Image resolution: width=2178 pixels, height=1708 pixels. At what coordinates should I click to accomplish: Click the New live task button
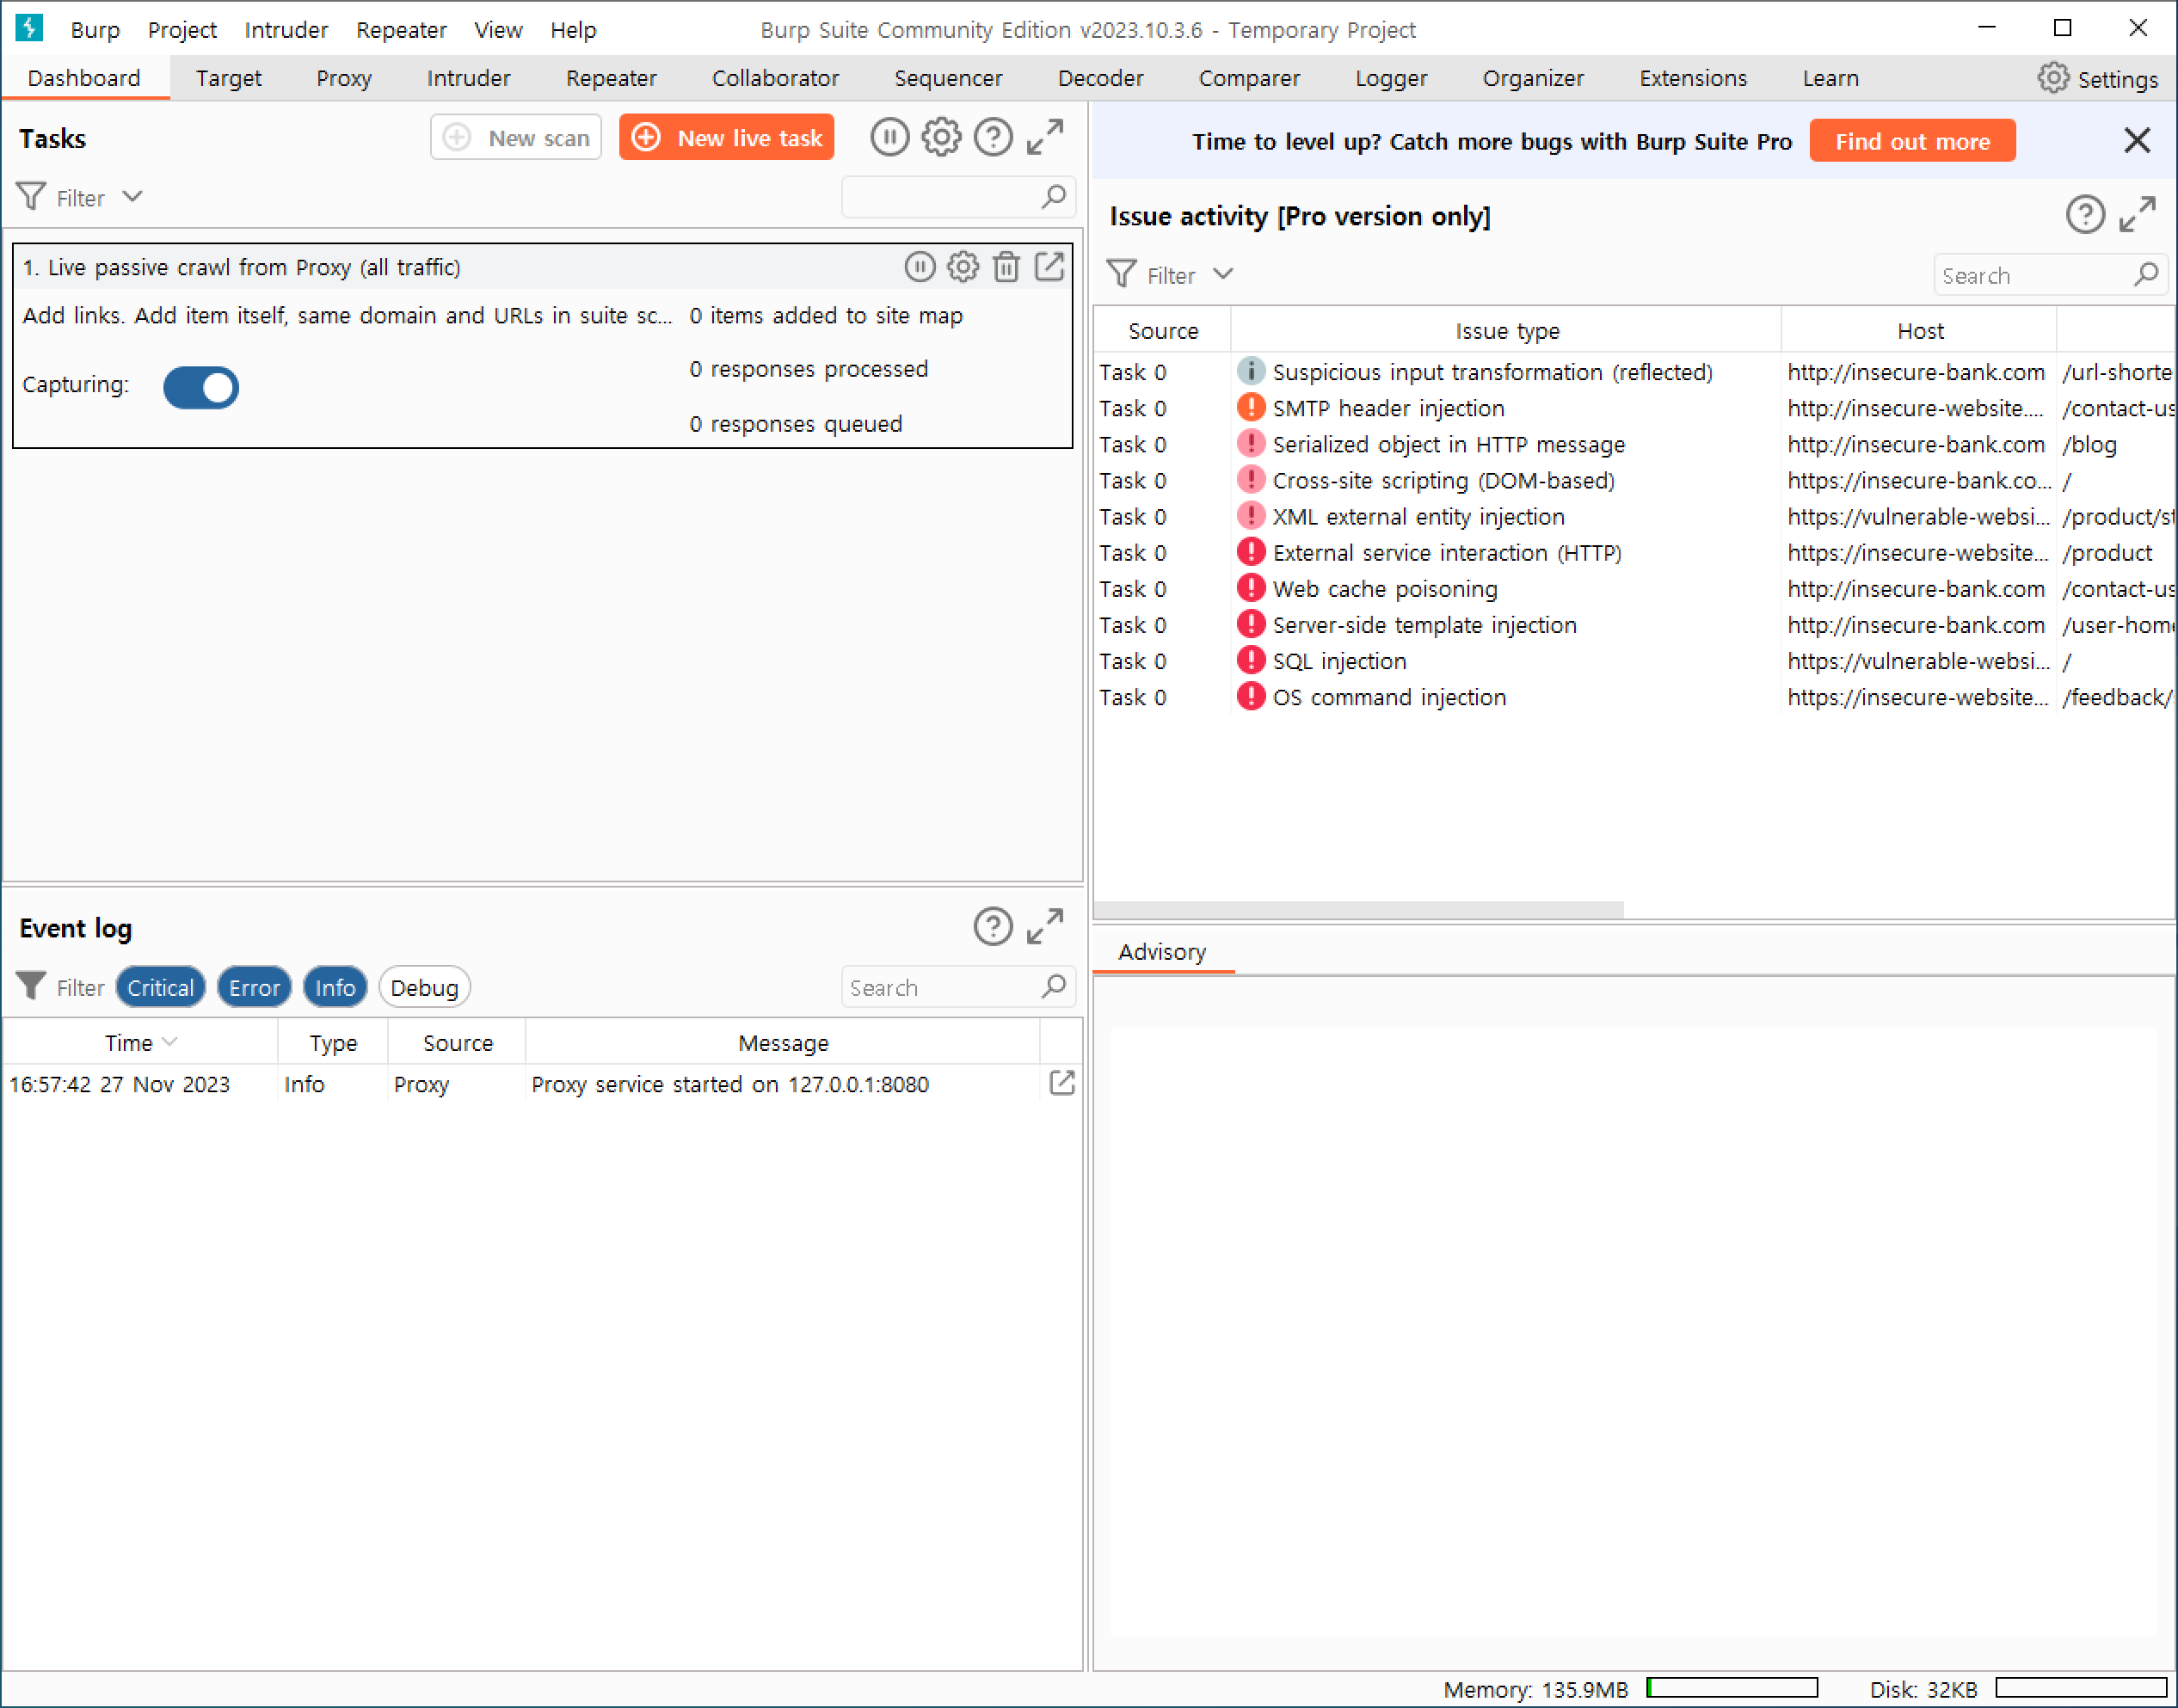tap(727, 137)
